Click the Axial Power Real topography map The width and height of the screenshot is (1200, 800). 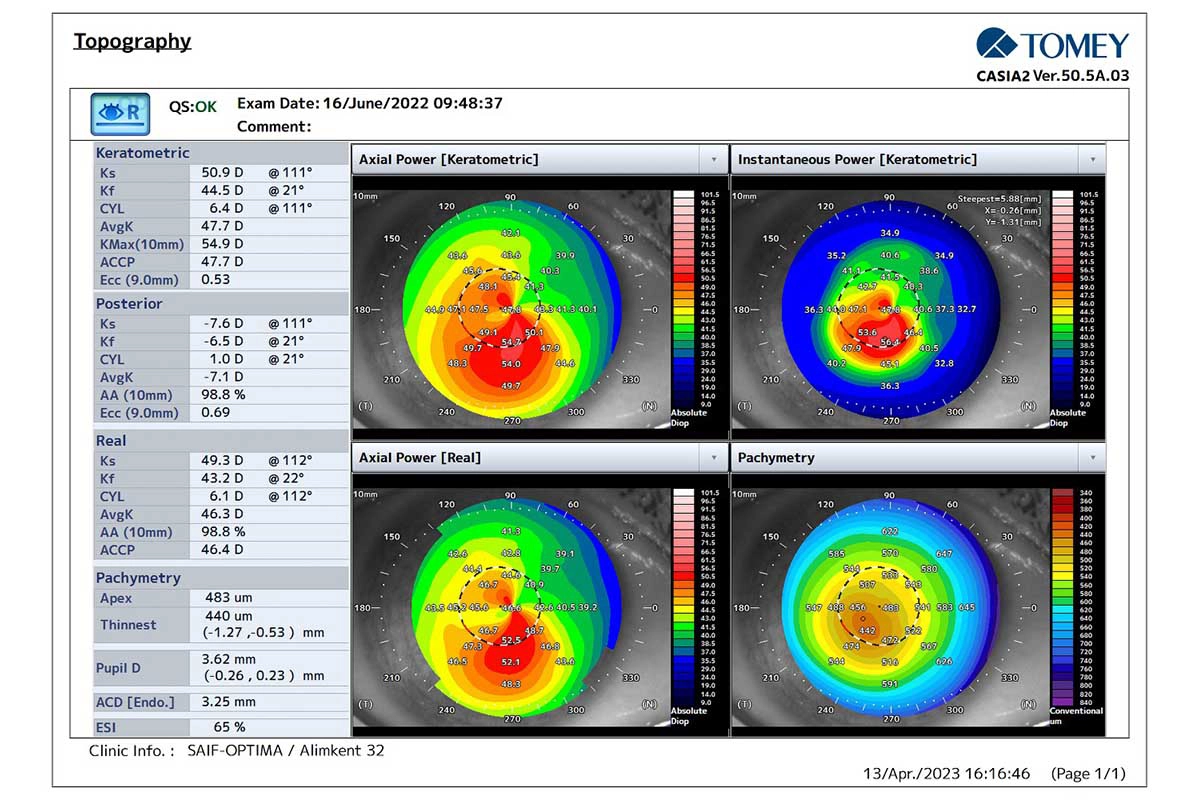510,606
